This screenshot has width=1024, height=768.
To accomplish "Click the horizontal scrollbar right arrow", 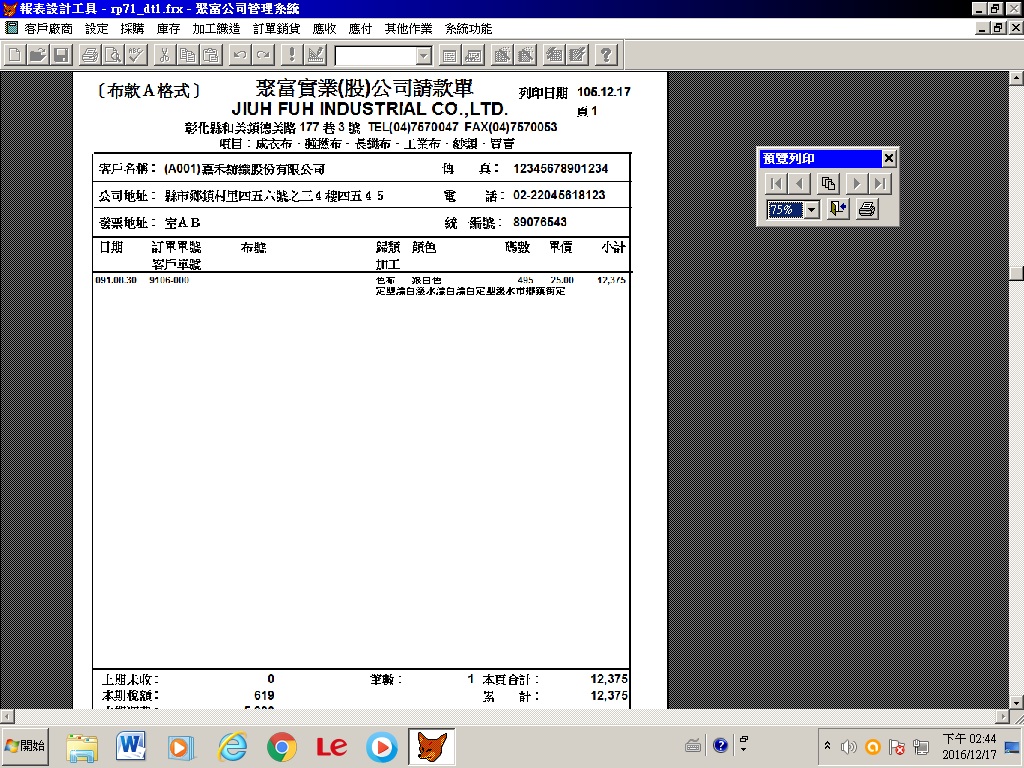I will tap(1002, 717).
